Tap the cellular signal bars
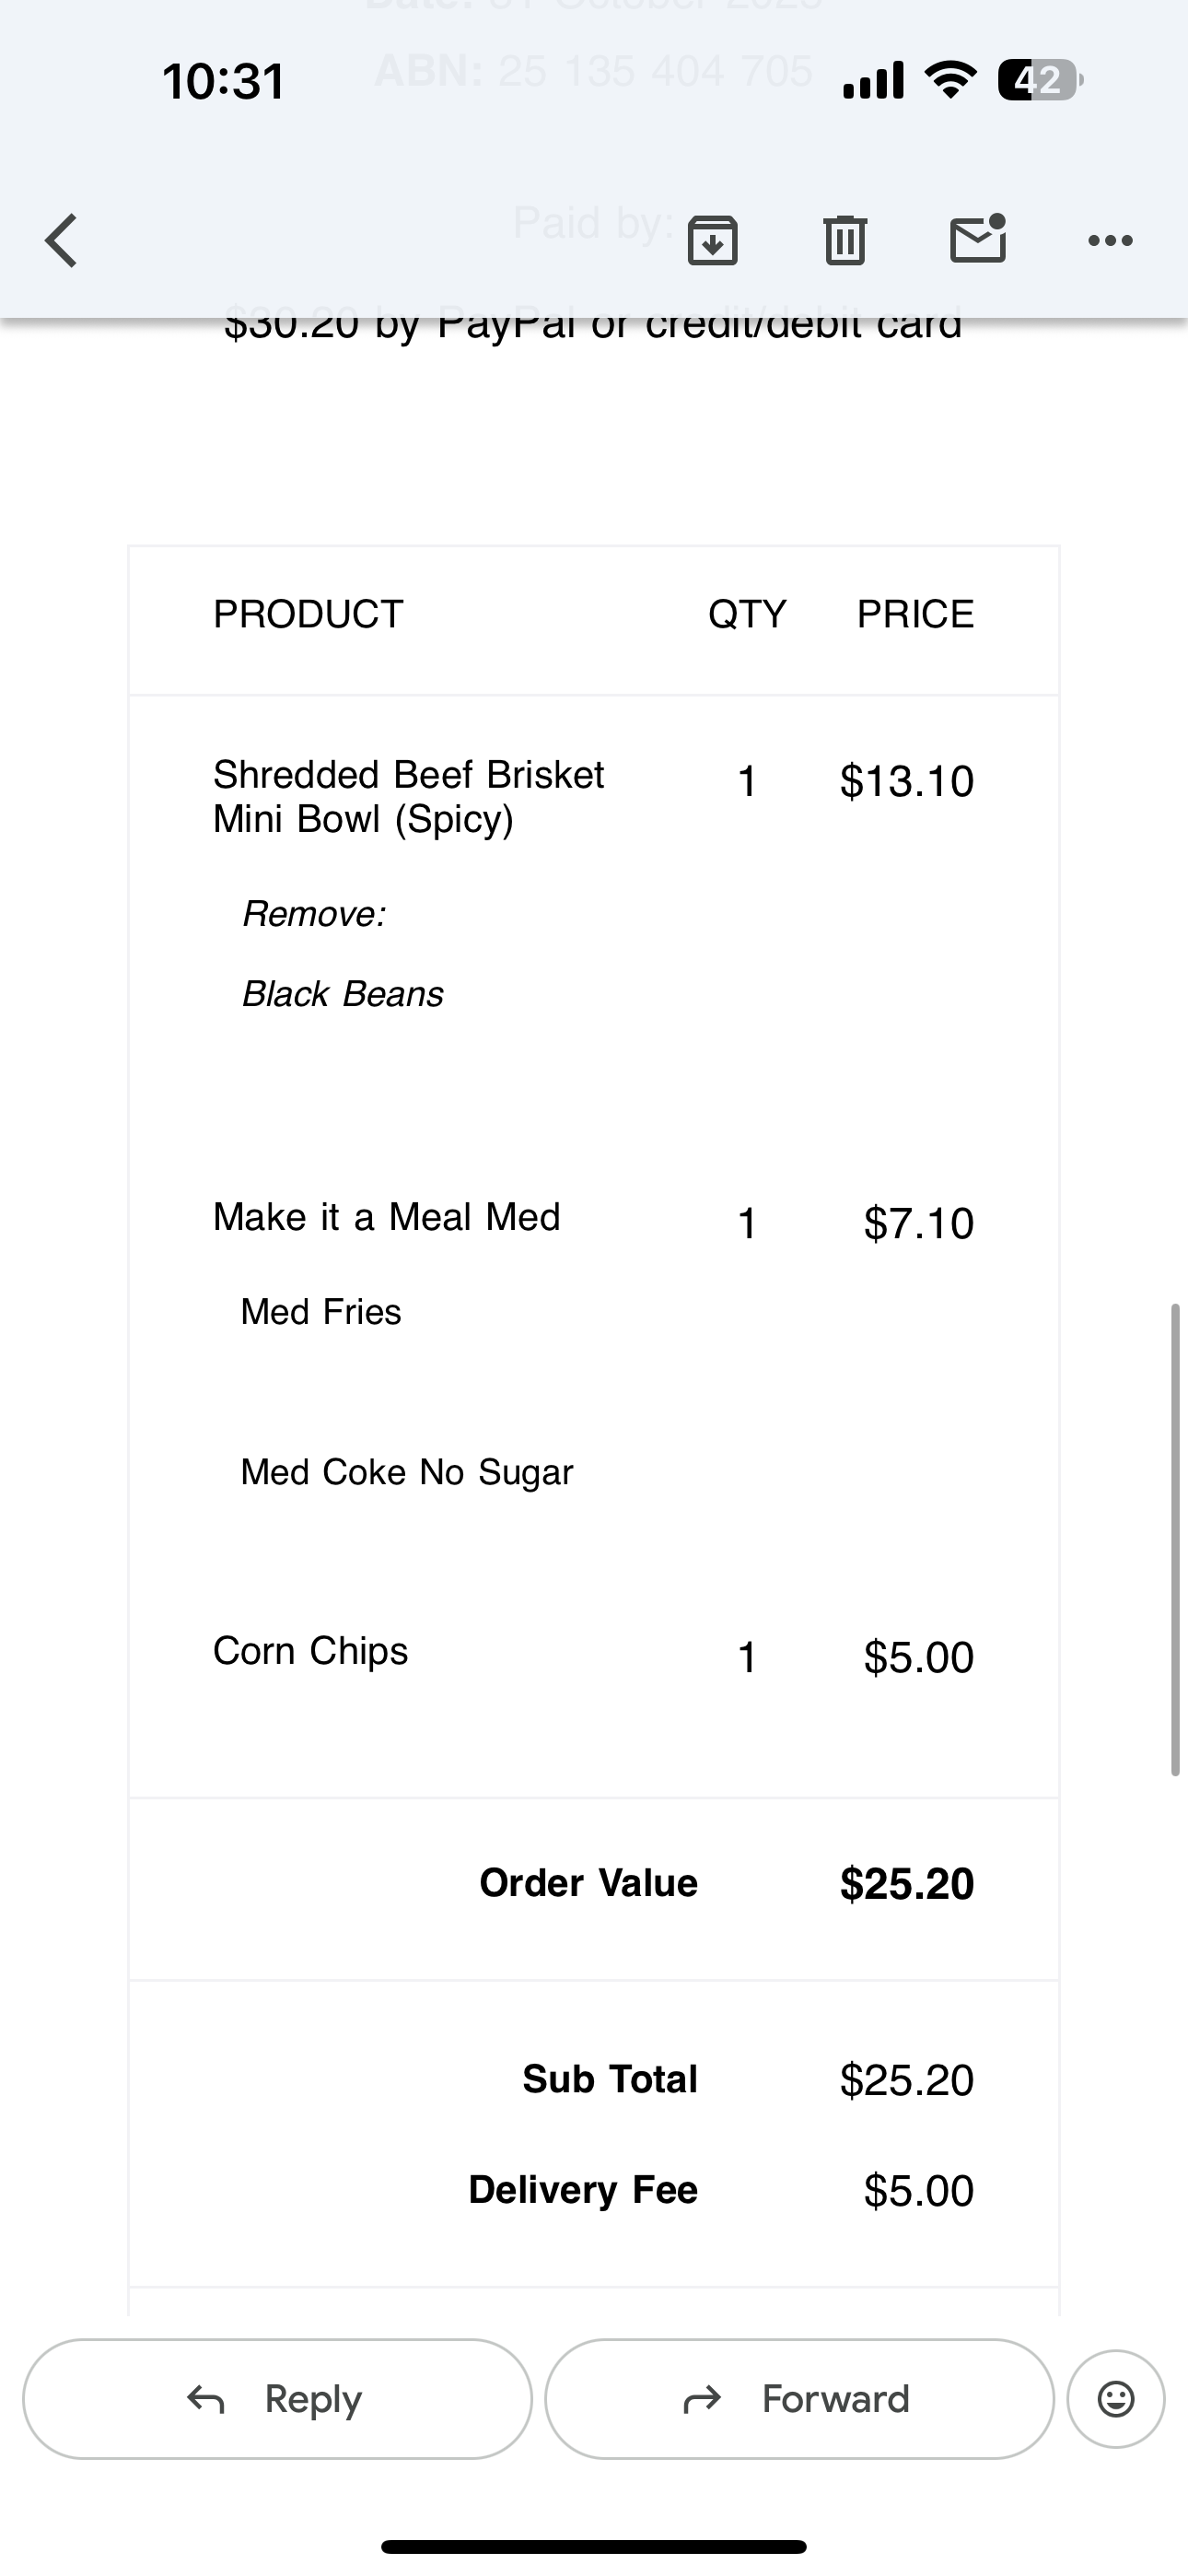 [x=874, y=80]
